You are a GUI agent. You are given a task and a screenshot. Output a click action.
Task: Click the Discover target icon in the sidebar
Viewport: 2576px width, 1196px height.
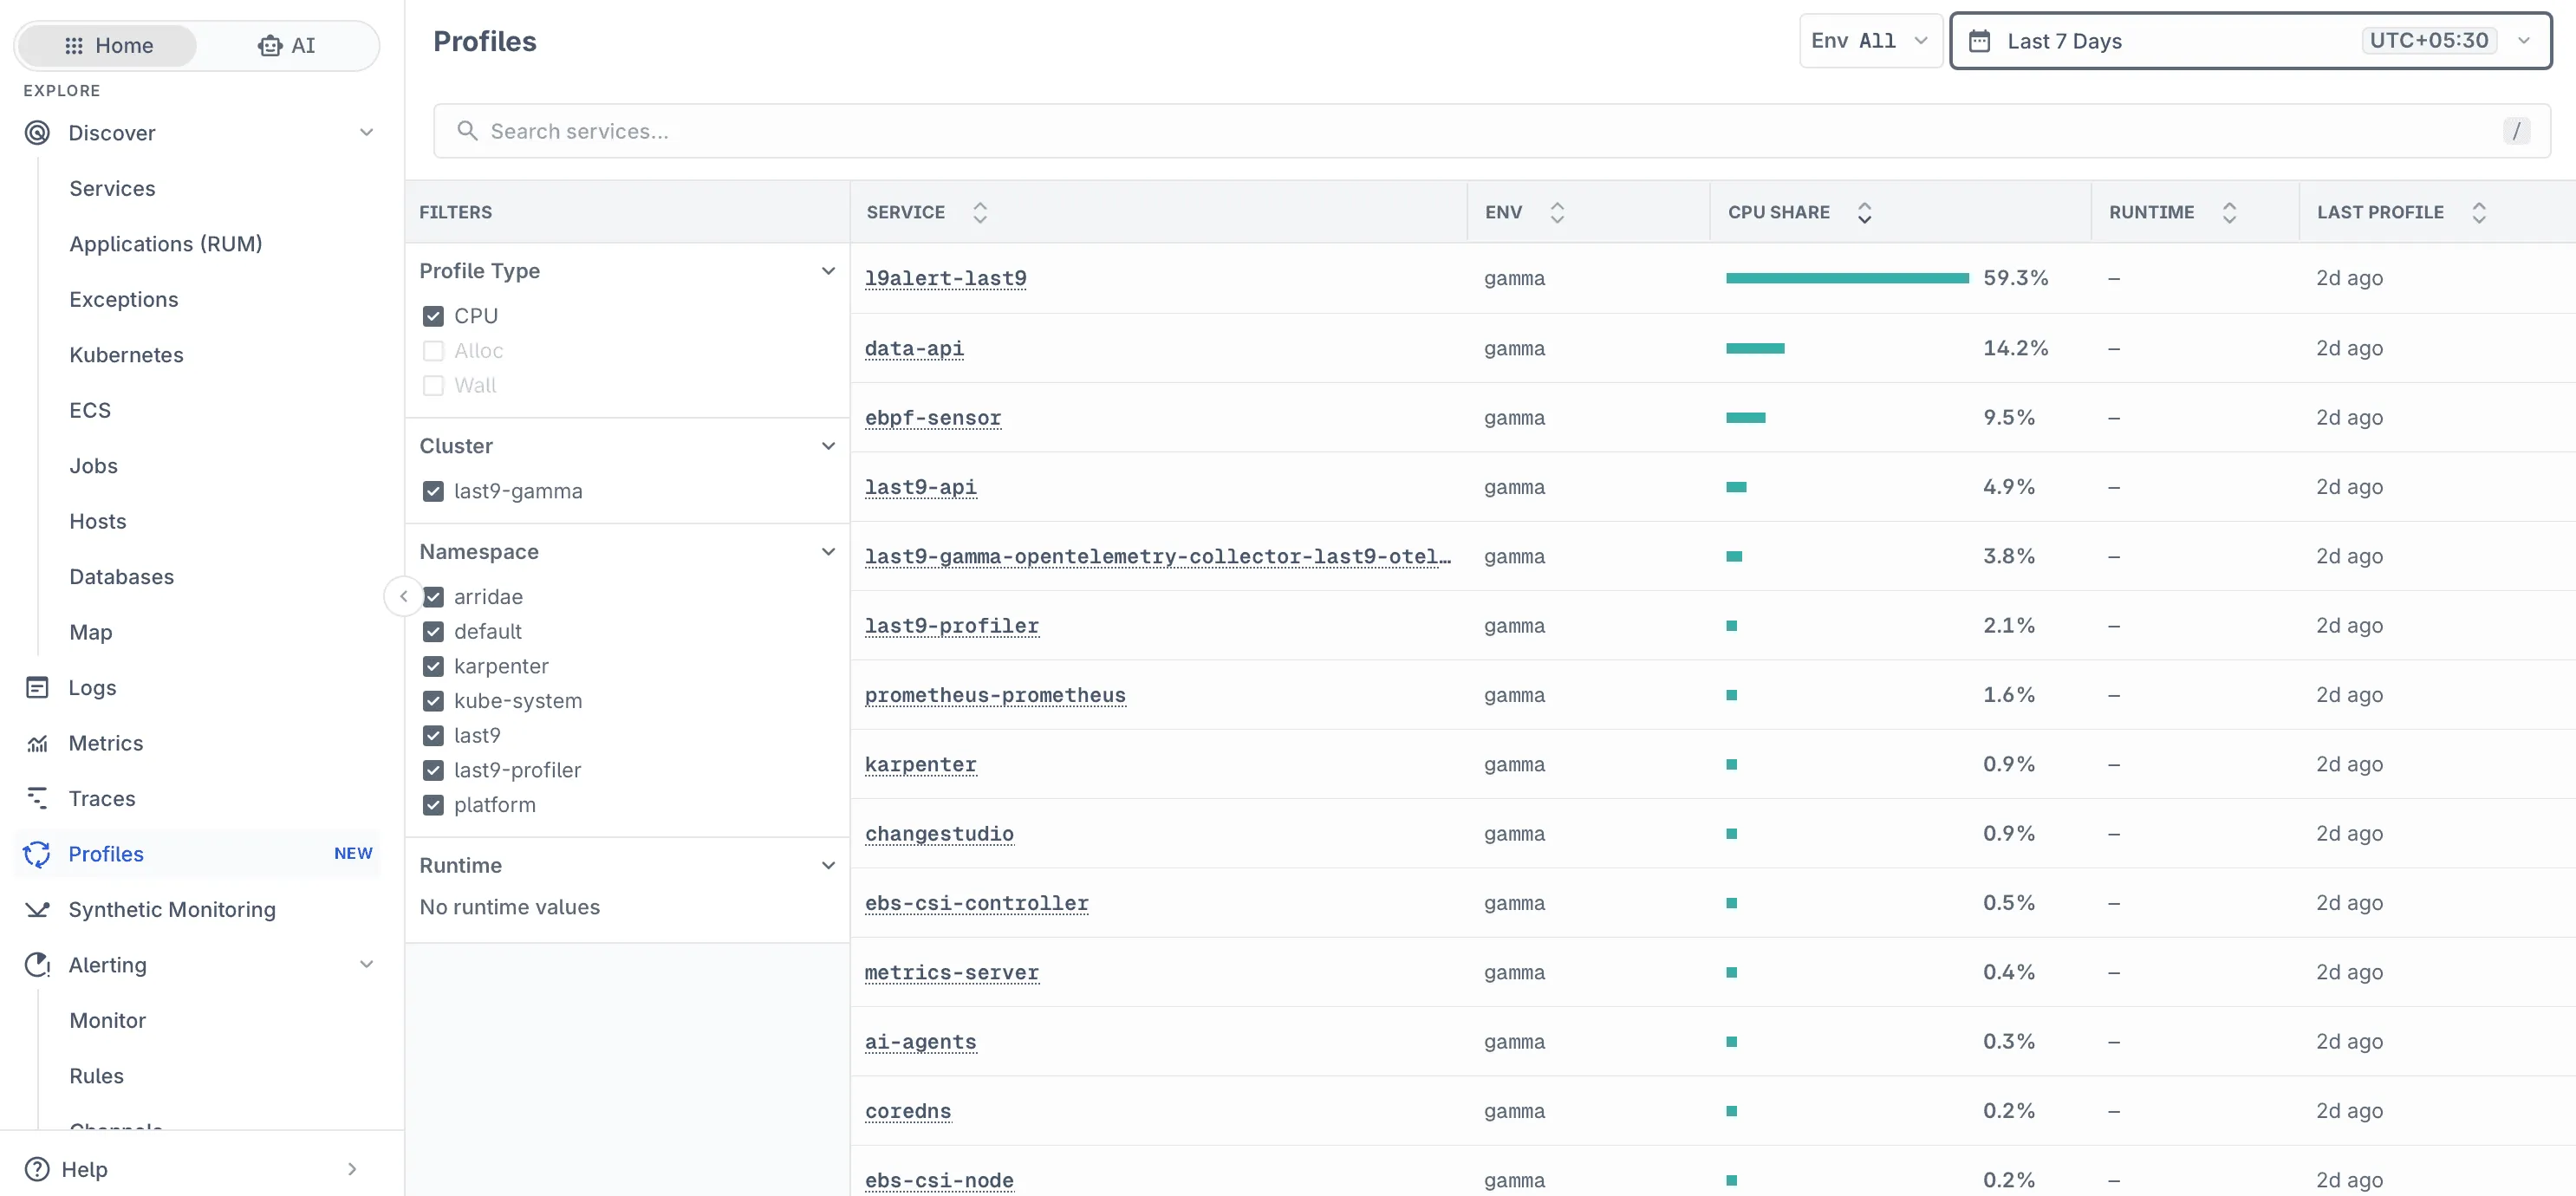point(37,133)
